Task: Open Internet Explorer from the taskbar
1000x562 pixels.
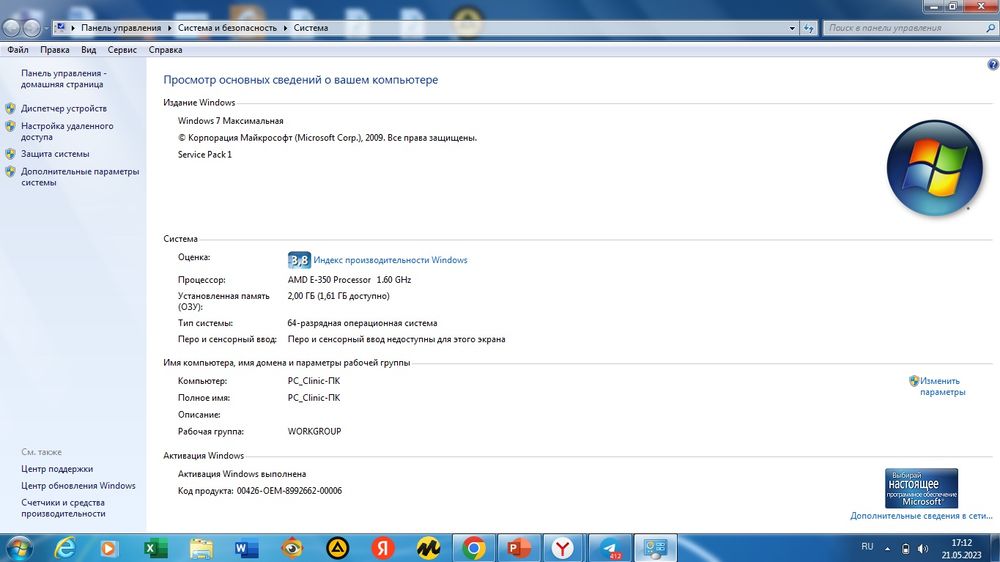Action: (x=64, y=548)
